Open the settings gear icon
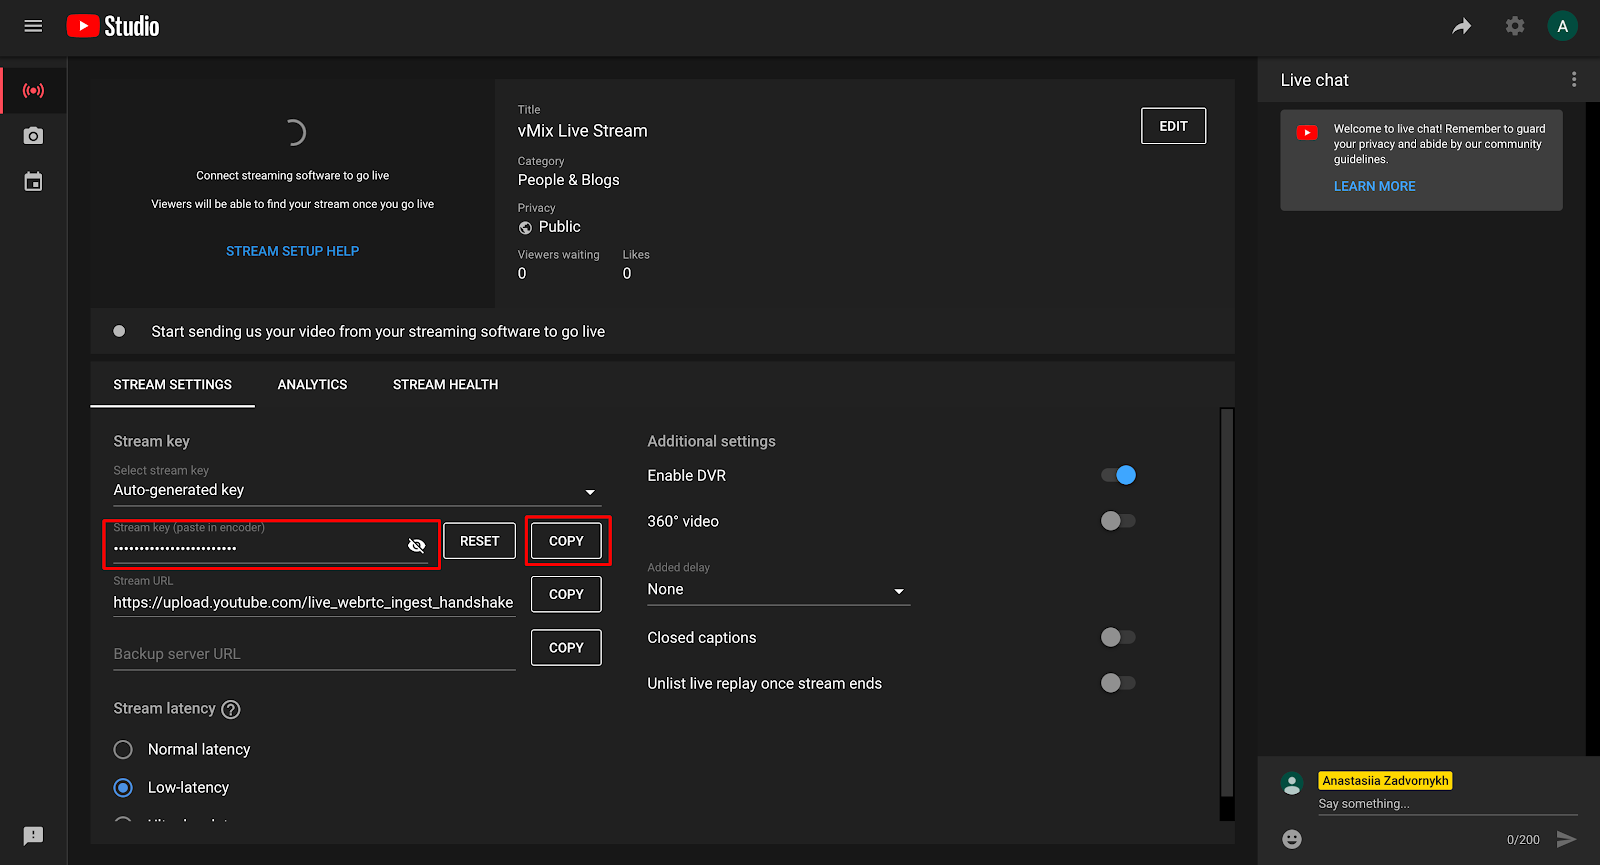Image resolution: width=1600 pixels, height=865 pixels. click(x=1515, y=26)
